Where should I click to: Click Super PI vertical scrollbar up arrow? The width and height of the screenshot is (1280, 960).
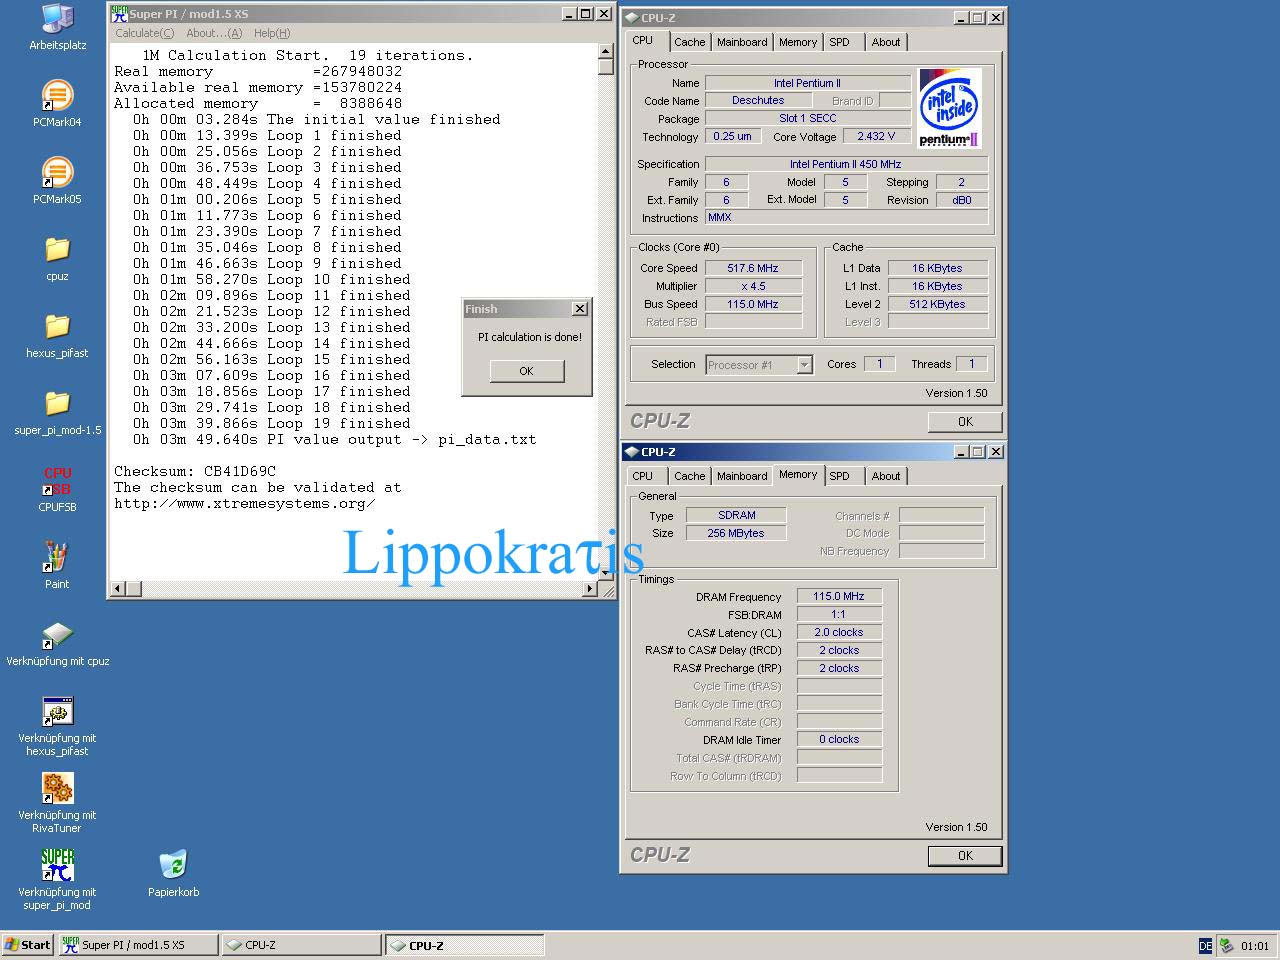click(606, 51)
